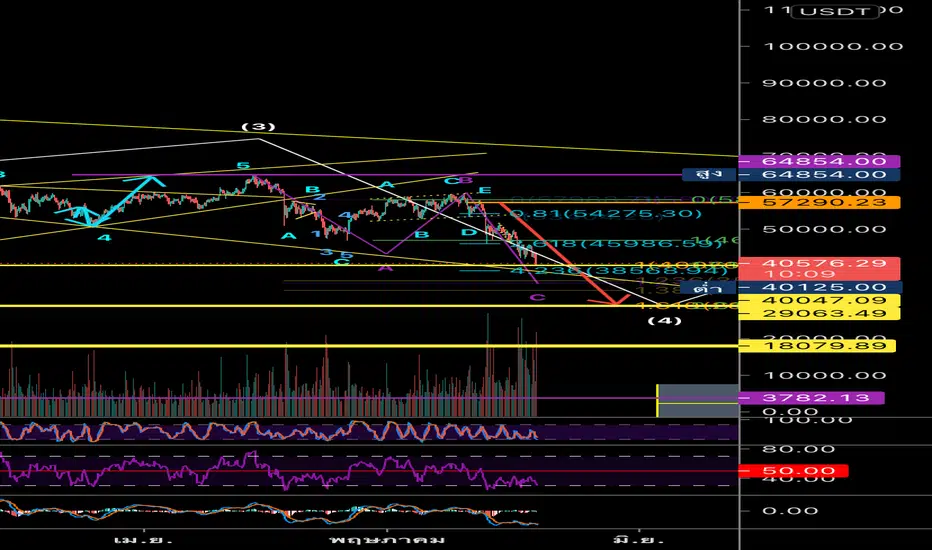Screen dimensions: 932x550
Task: Select the 0.618(45986.59) Fibonacci level
Action: 616,243
